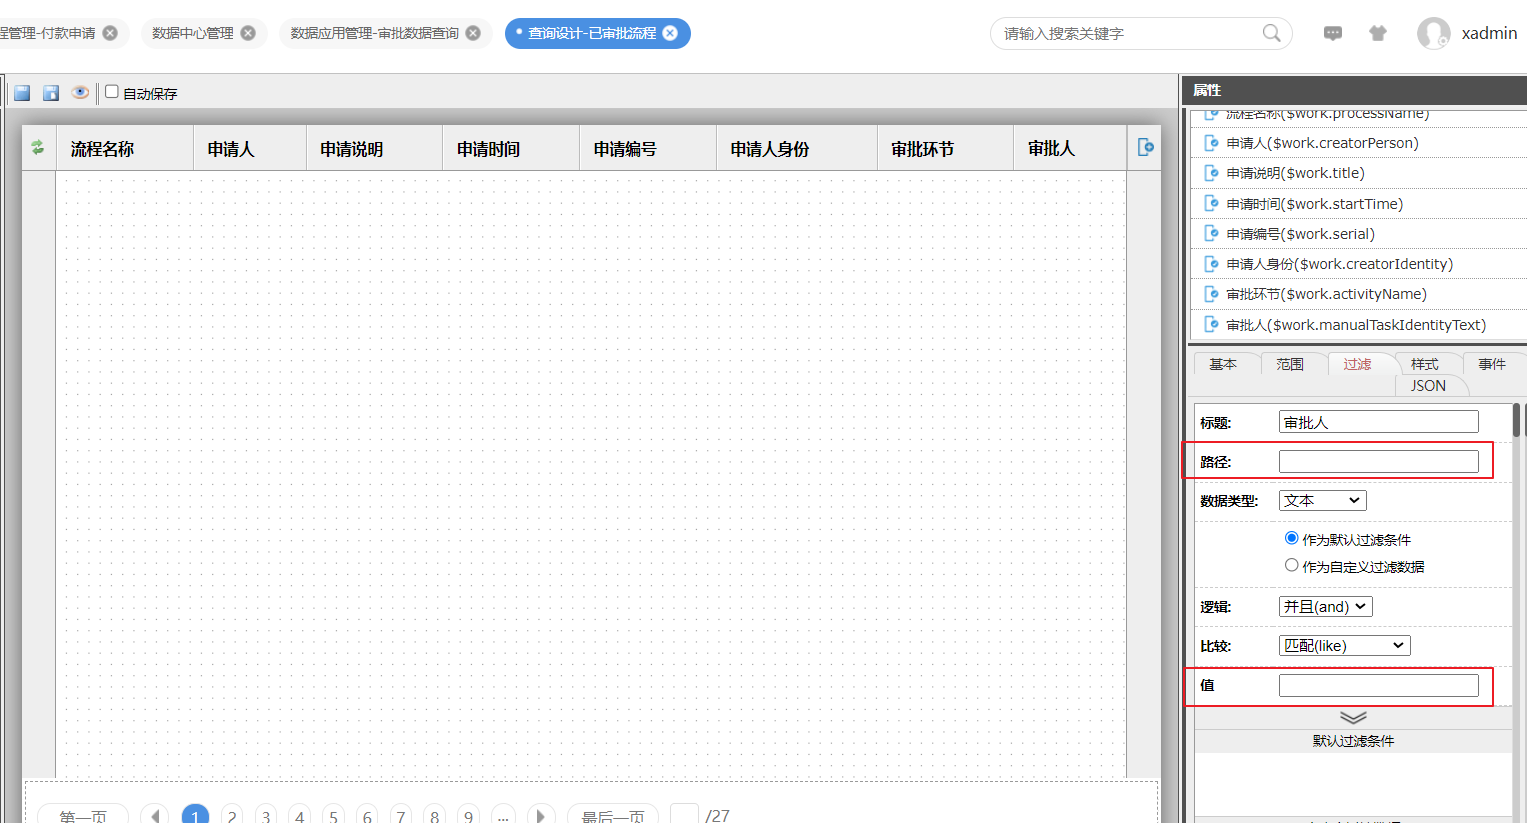Click icon beside 申请说明($work.title)
The image size is (1527, 823).
(1212, 173)
